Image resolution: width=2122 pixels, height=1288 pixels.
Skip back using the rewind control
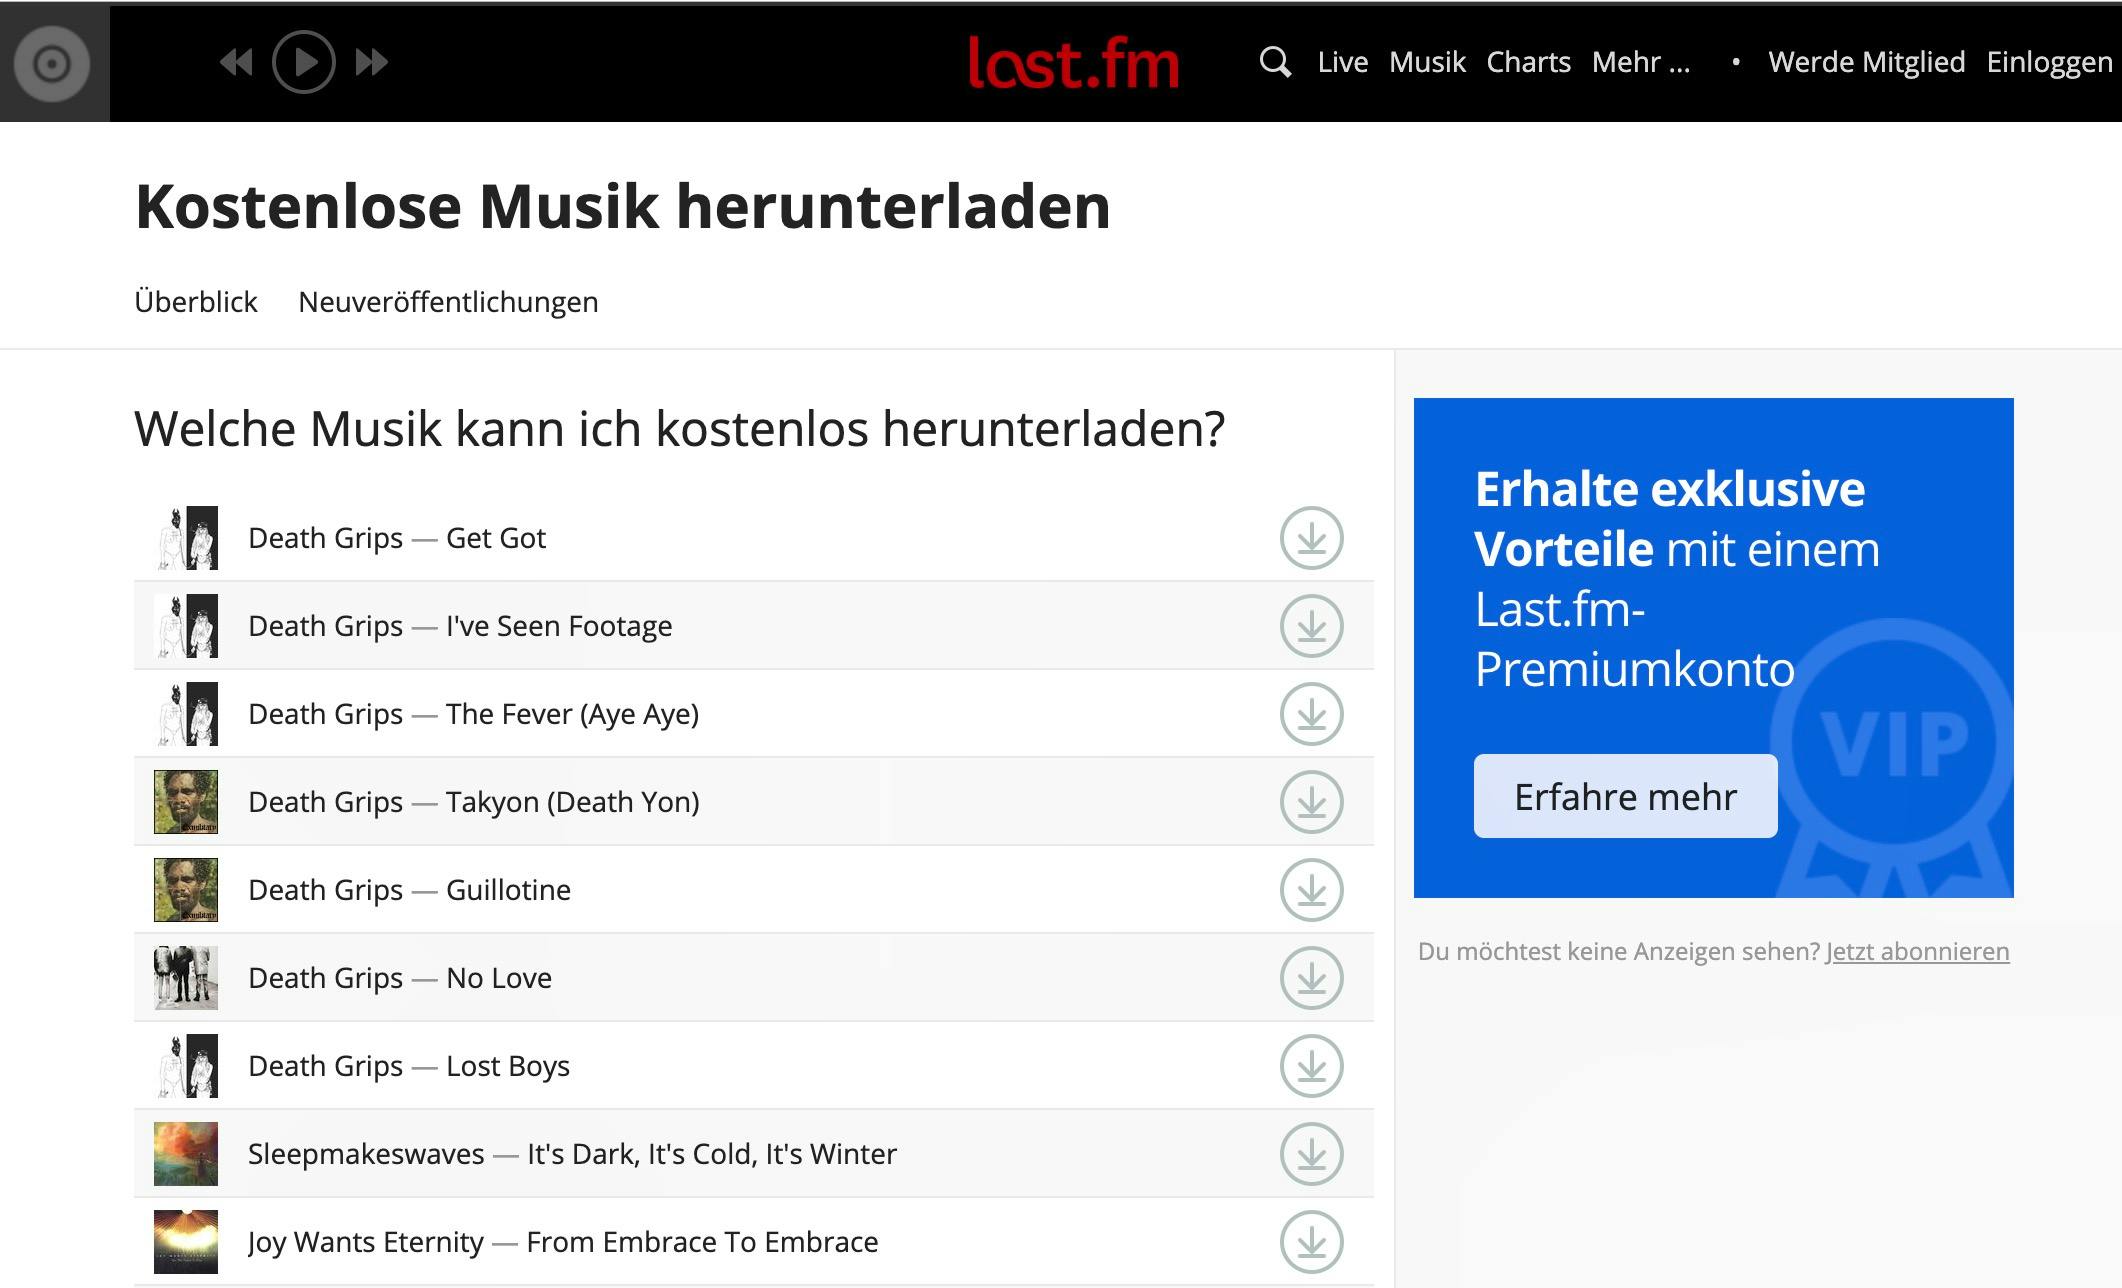[236, 61]
